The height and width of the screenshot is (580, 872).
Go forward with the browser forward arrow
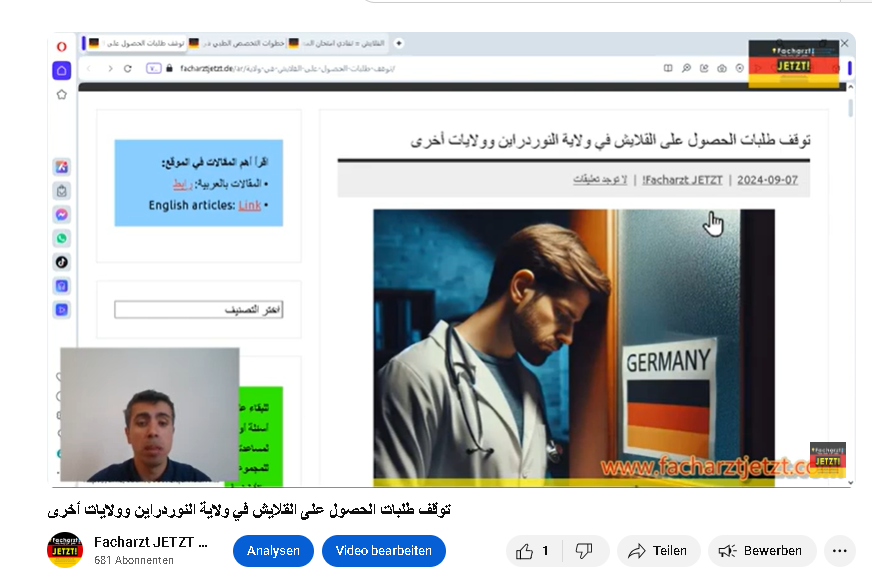pyautogui.click(x=110, y=68)
